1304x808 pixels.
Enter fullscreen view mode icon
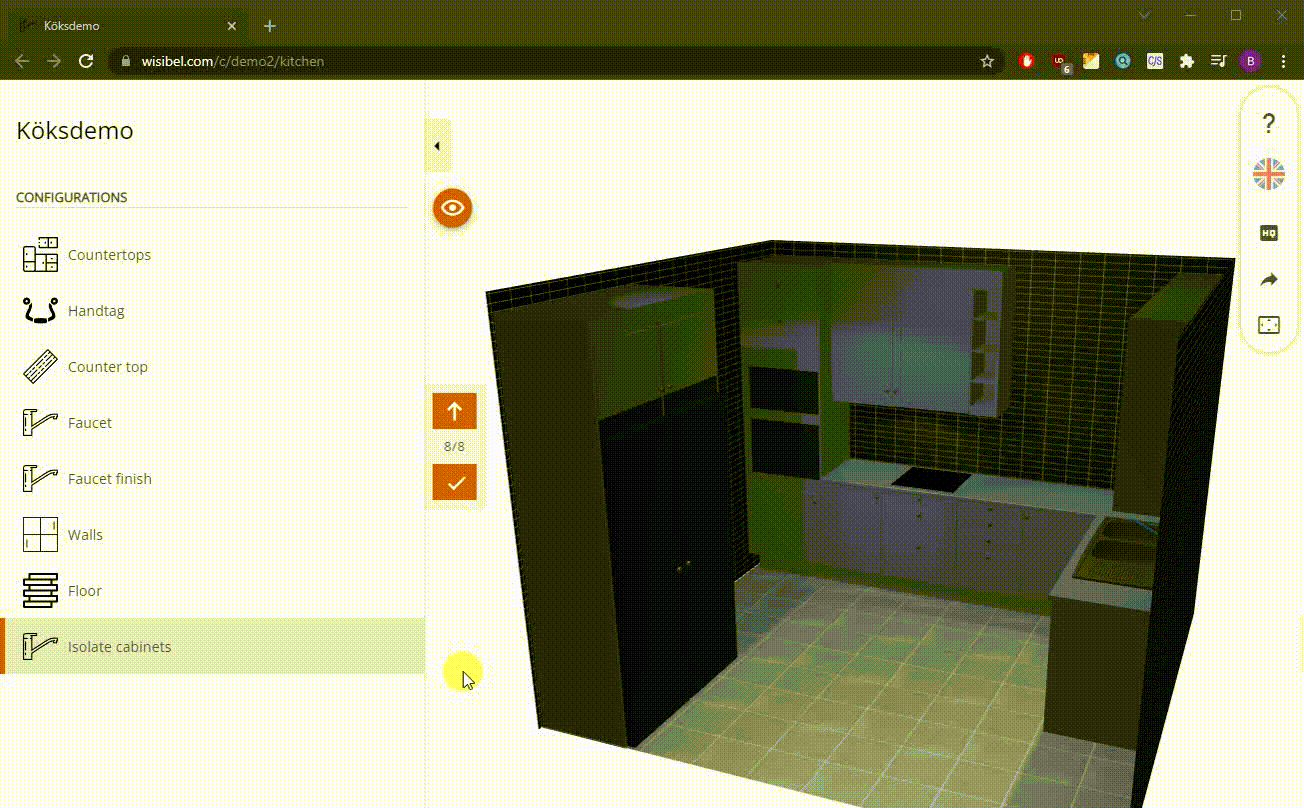(x=1268, y=325)
